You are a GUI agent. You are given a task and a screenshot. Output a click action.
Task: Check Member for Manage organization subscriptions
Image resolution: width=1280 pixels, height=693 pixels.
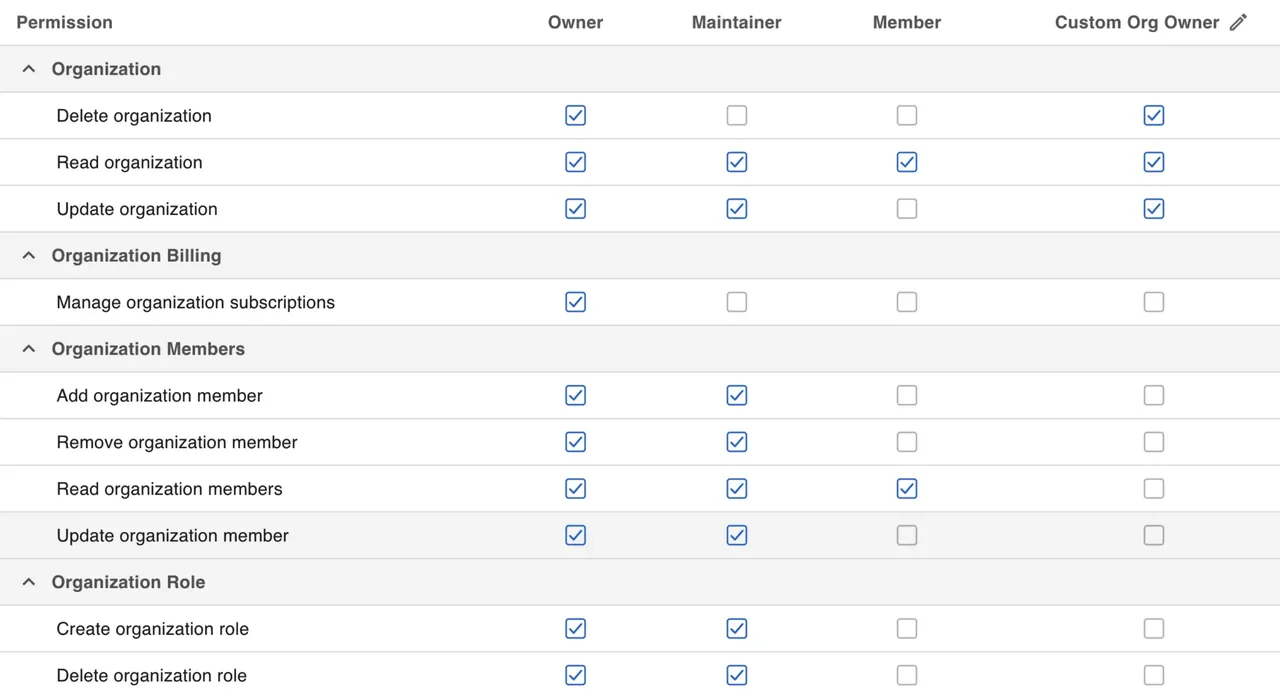[907, 302]
